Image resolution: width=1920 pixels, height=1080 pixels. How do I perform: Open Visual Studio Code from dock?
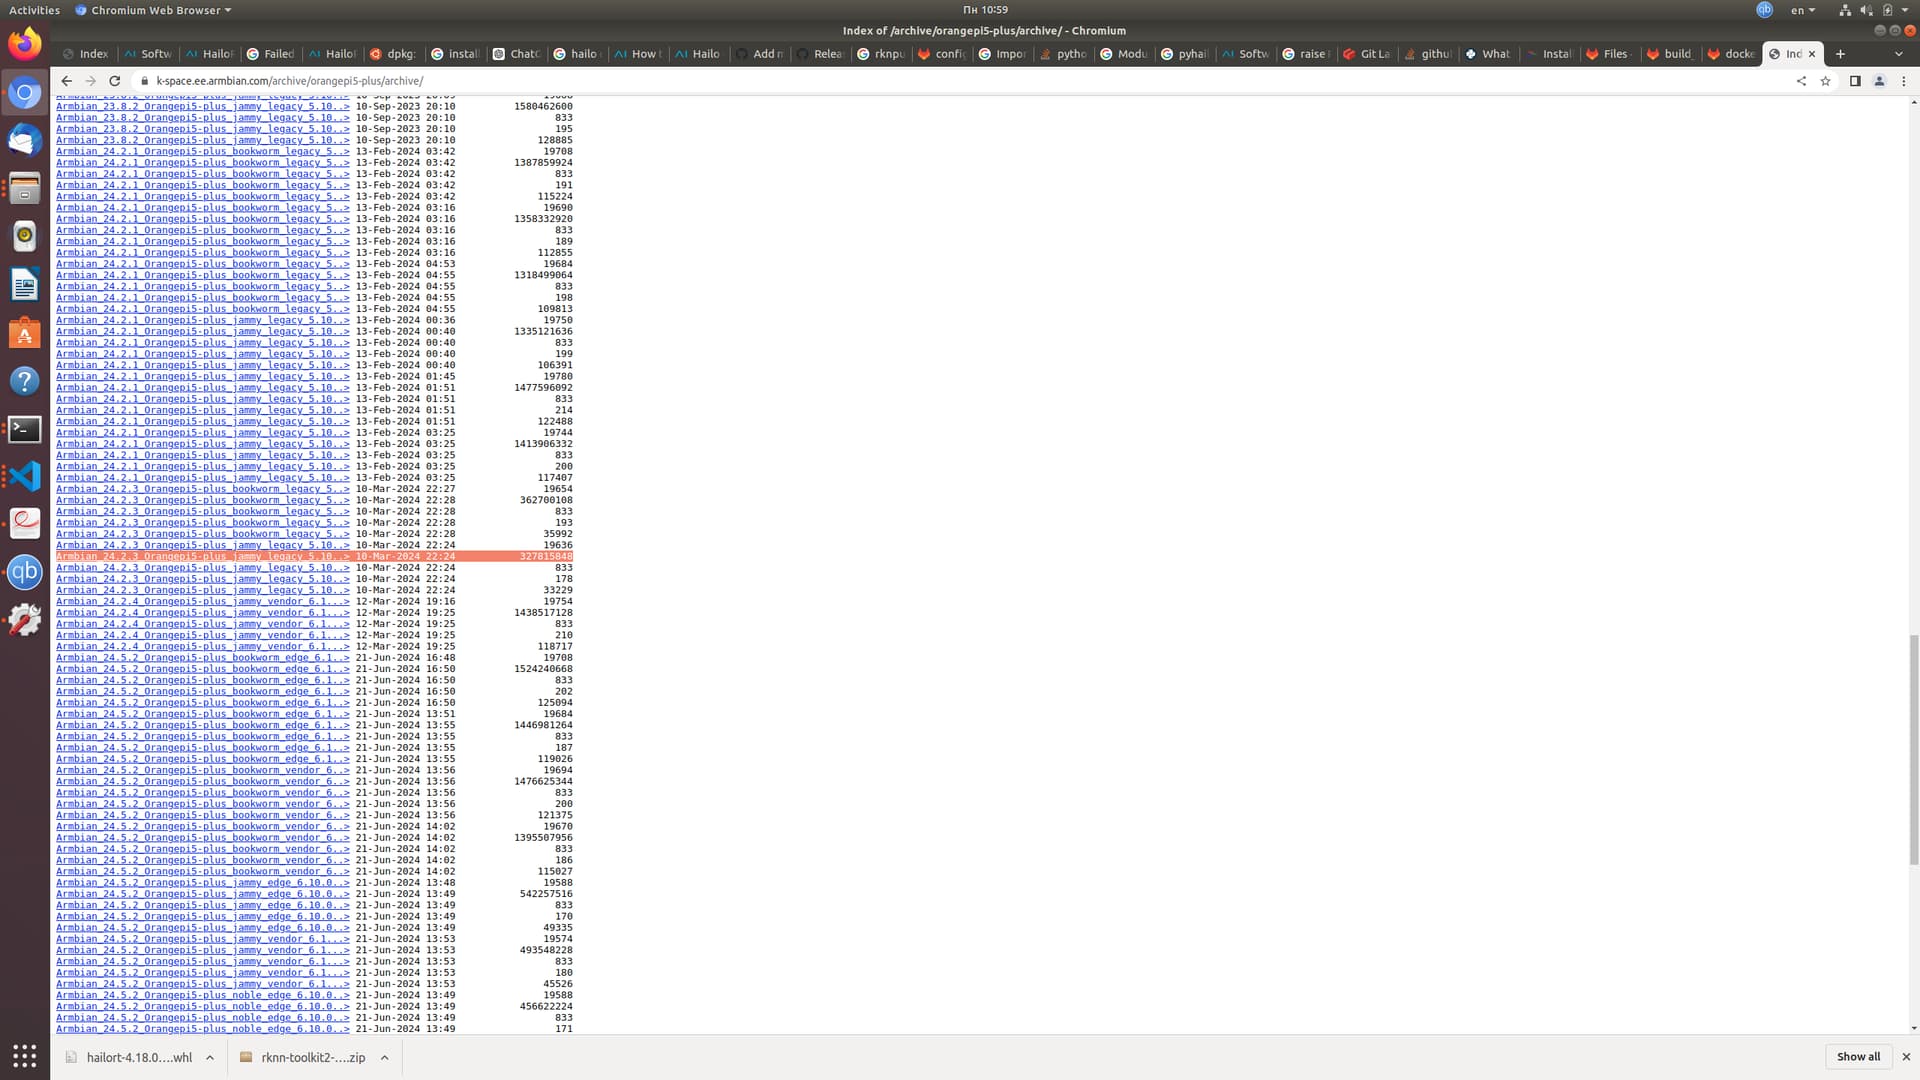click(x=25, y=476)
